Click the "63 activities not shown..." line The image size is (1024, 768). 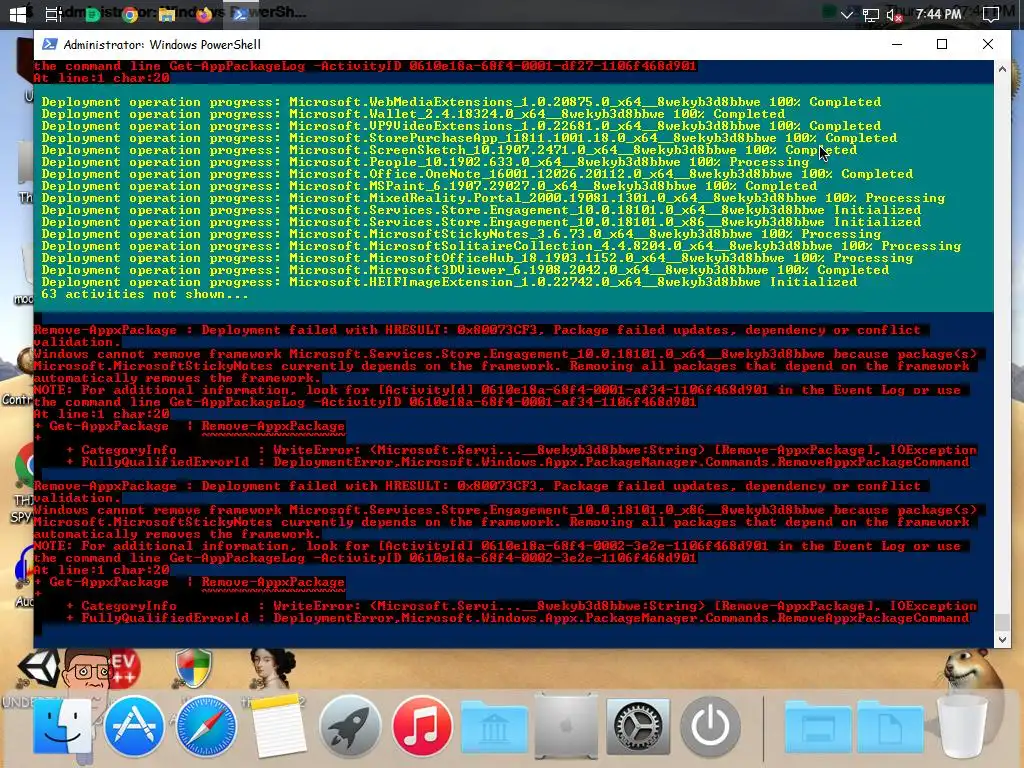coord(144,294)
